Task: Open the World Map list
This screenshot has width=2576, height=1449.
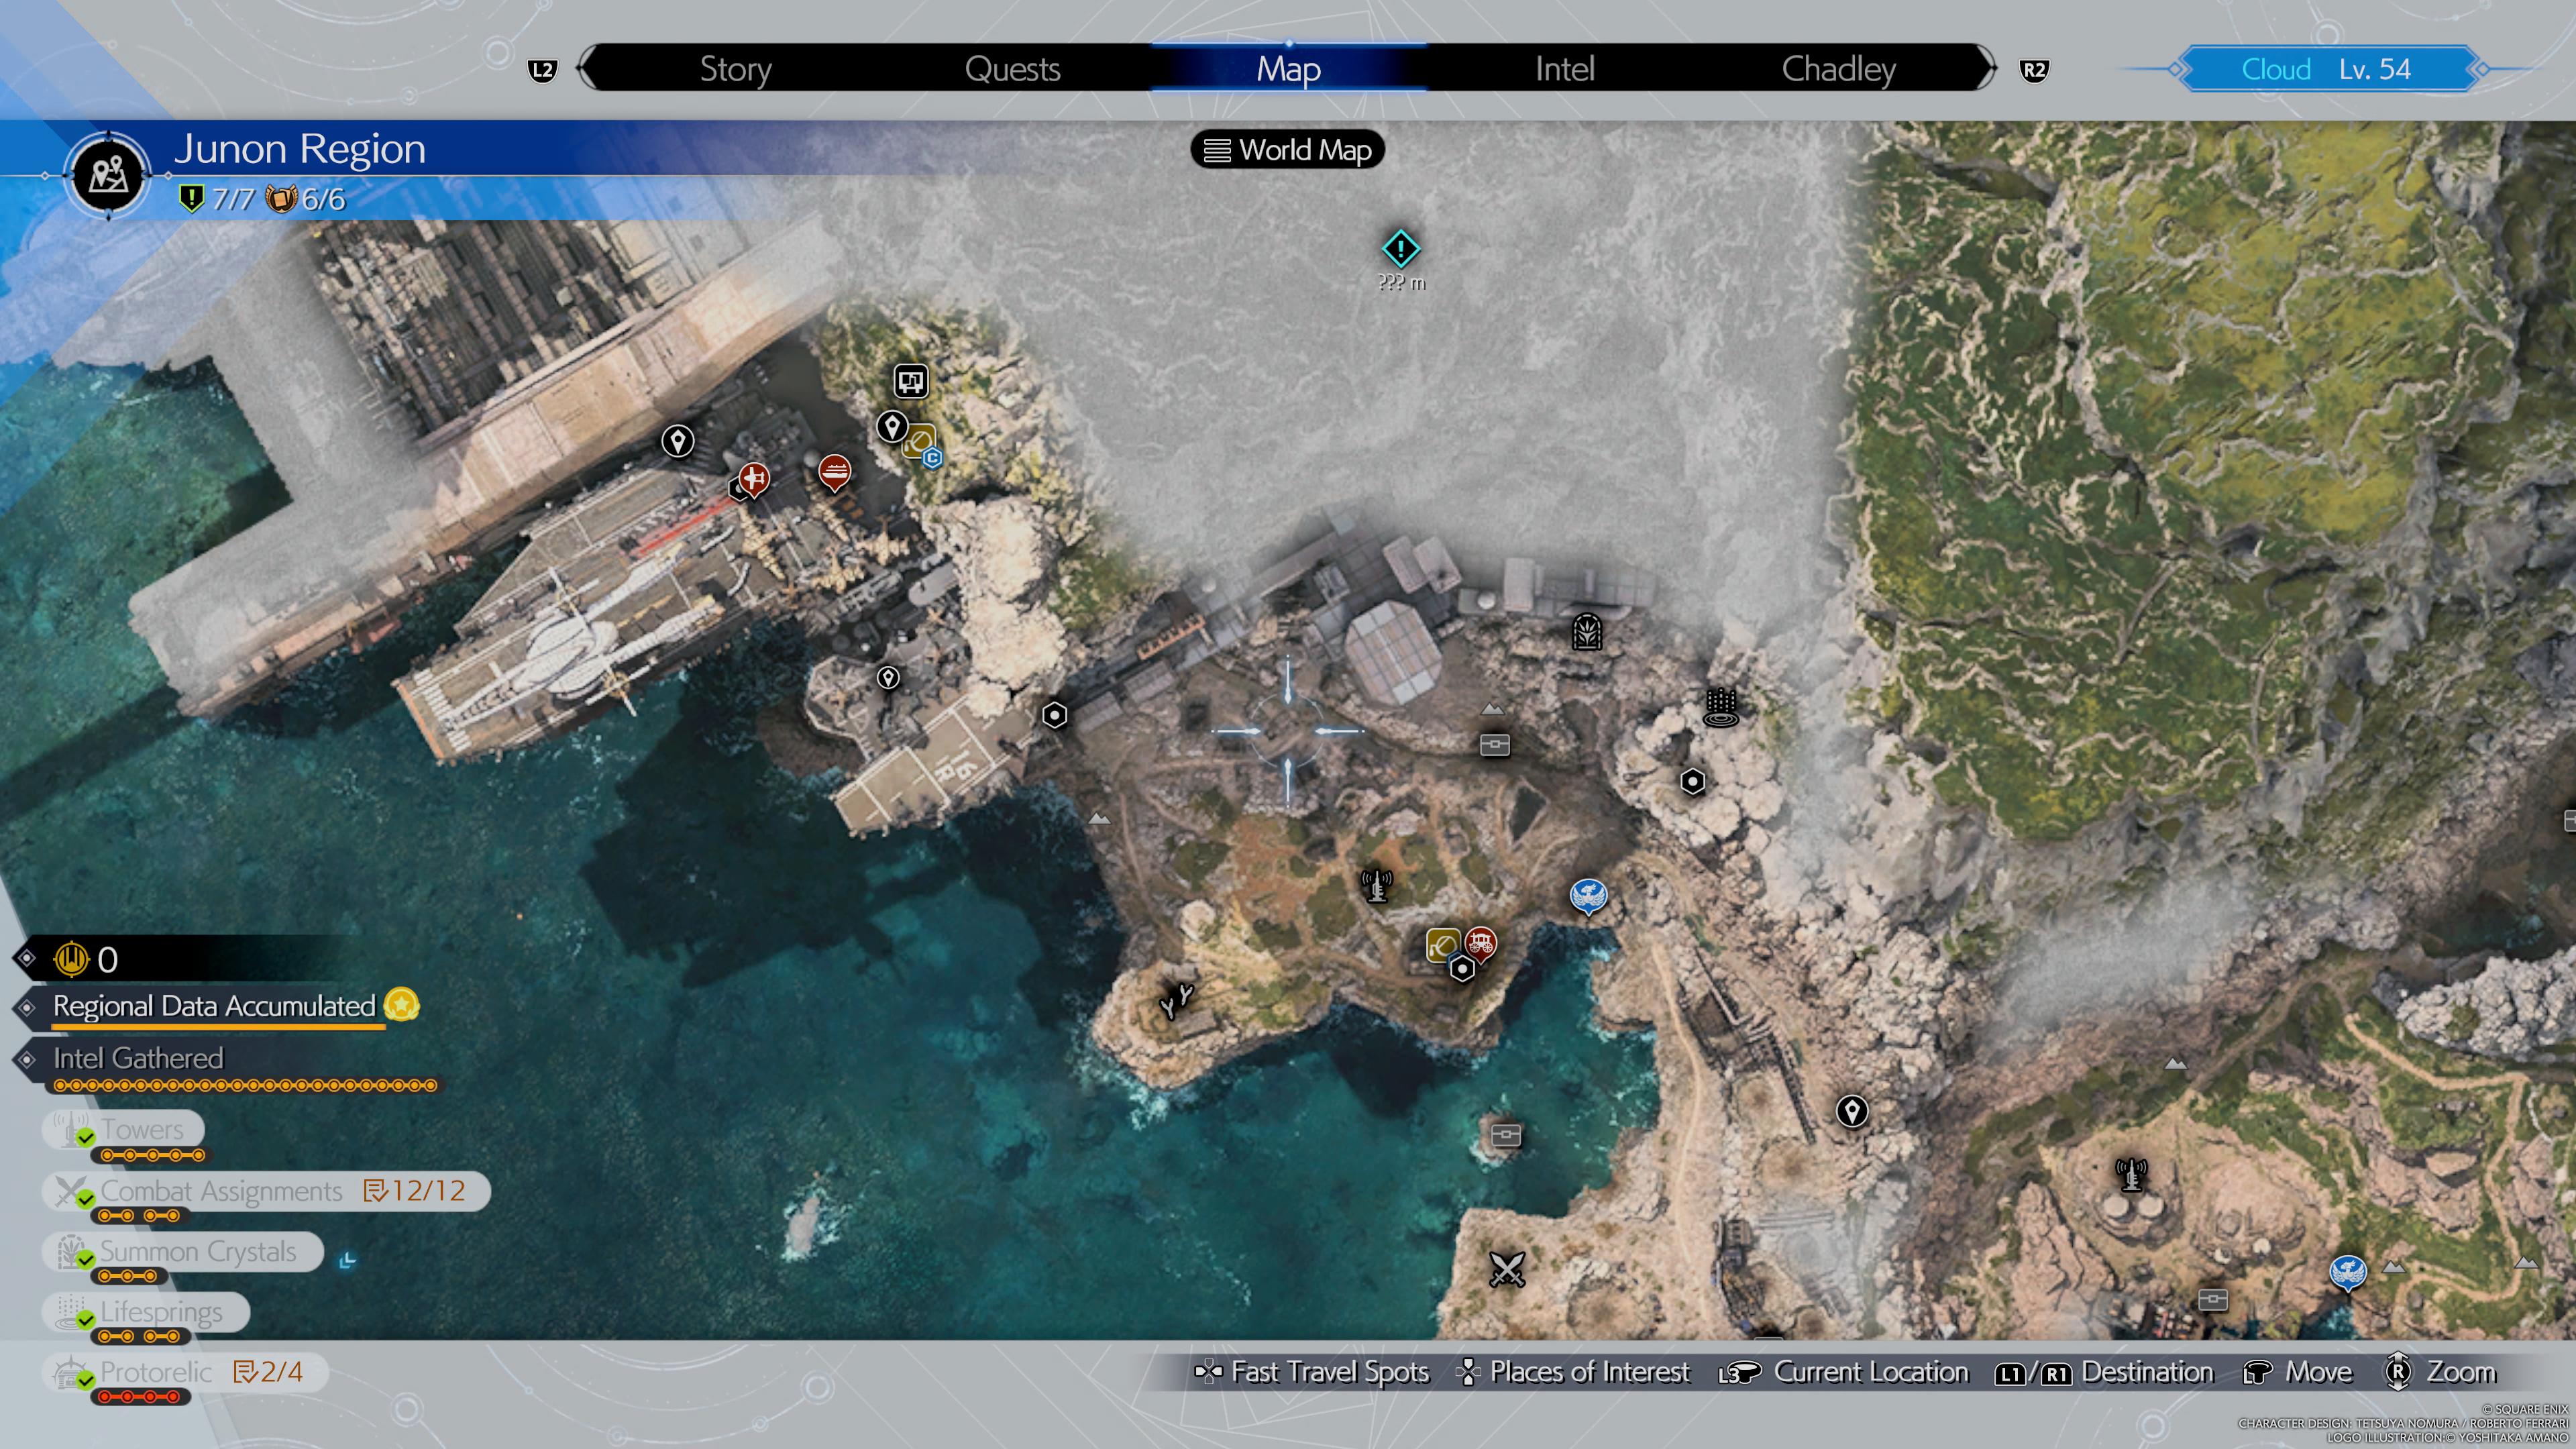Action: tap(1287, 150)
